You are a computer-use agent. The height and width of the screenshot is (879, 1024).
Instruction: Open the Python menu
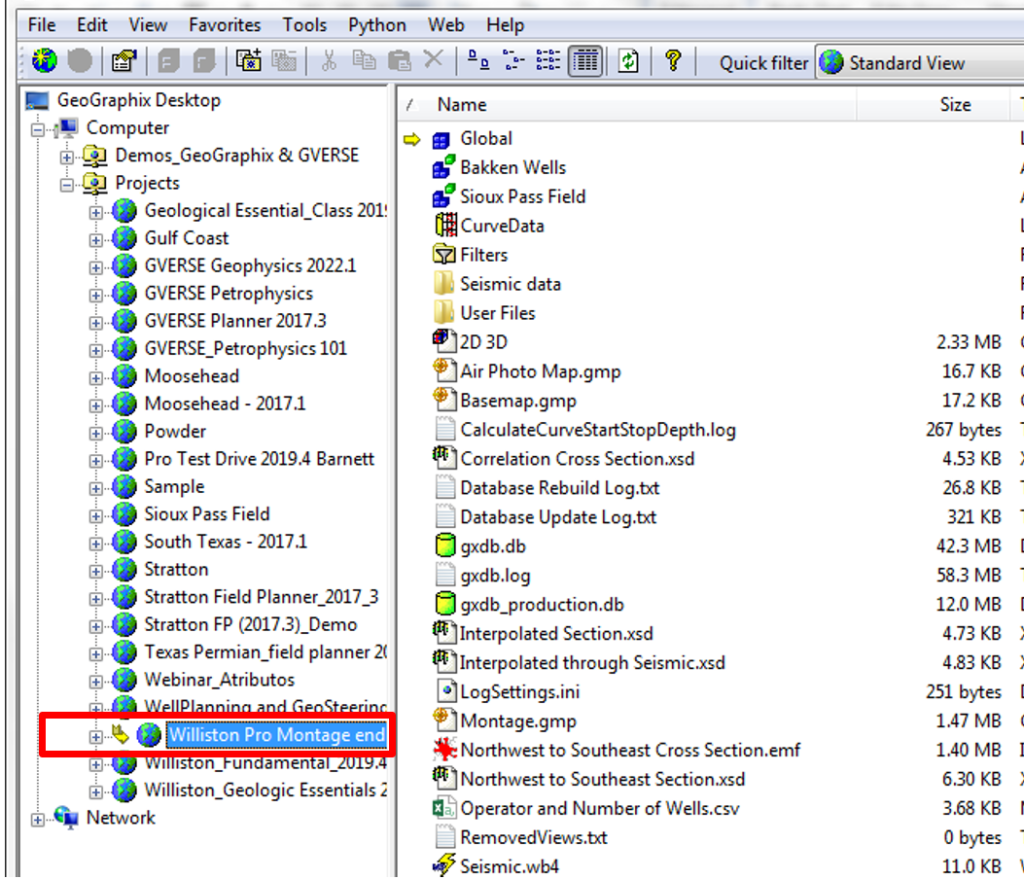(x=376, y=24)
